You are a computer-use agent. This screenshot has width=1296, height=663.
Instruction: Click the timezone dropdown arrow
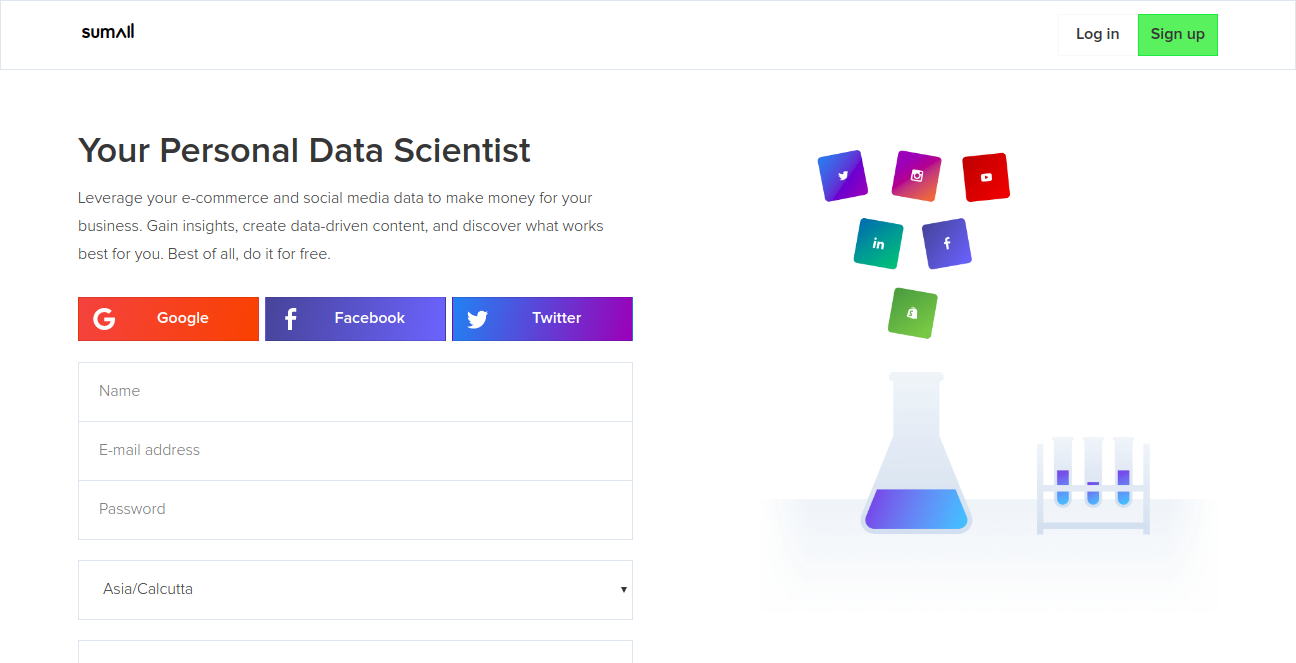coord(623,589)
